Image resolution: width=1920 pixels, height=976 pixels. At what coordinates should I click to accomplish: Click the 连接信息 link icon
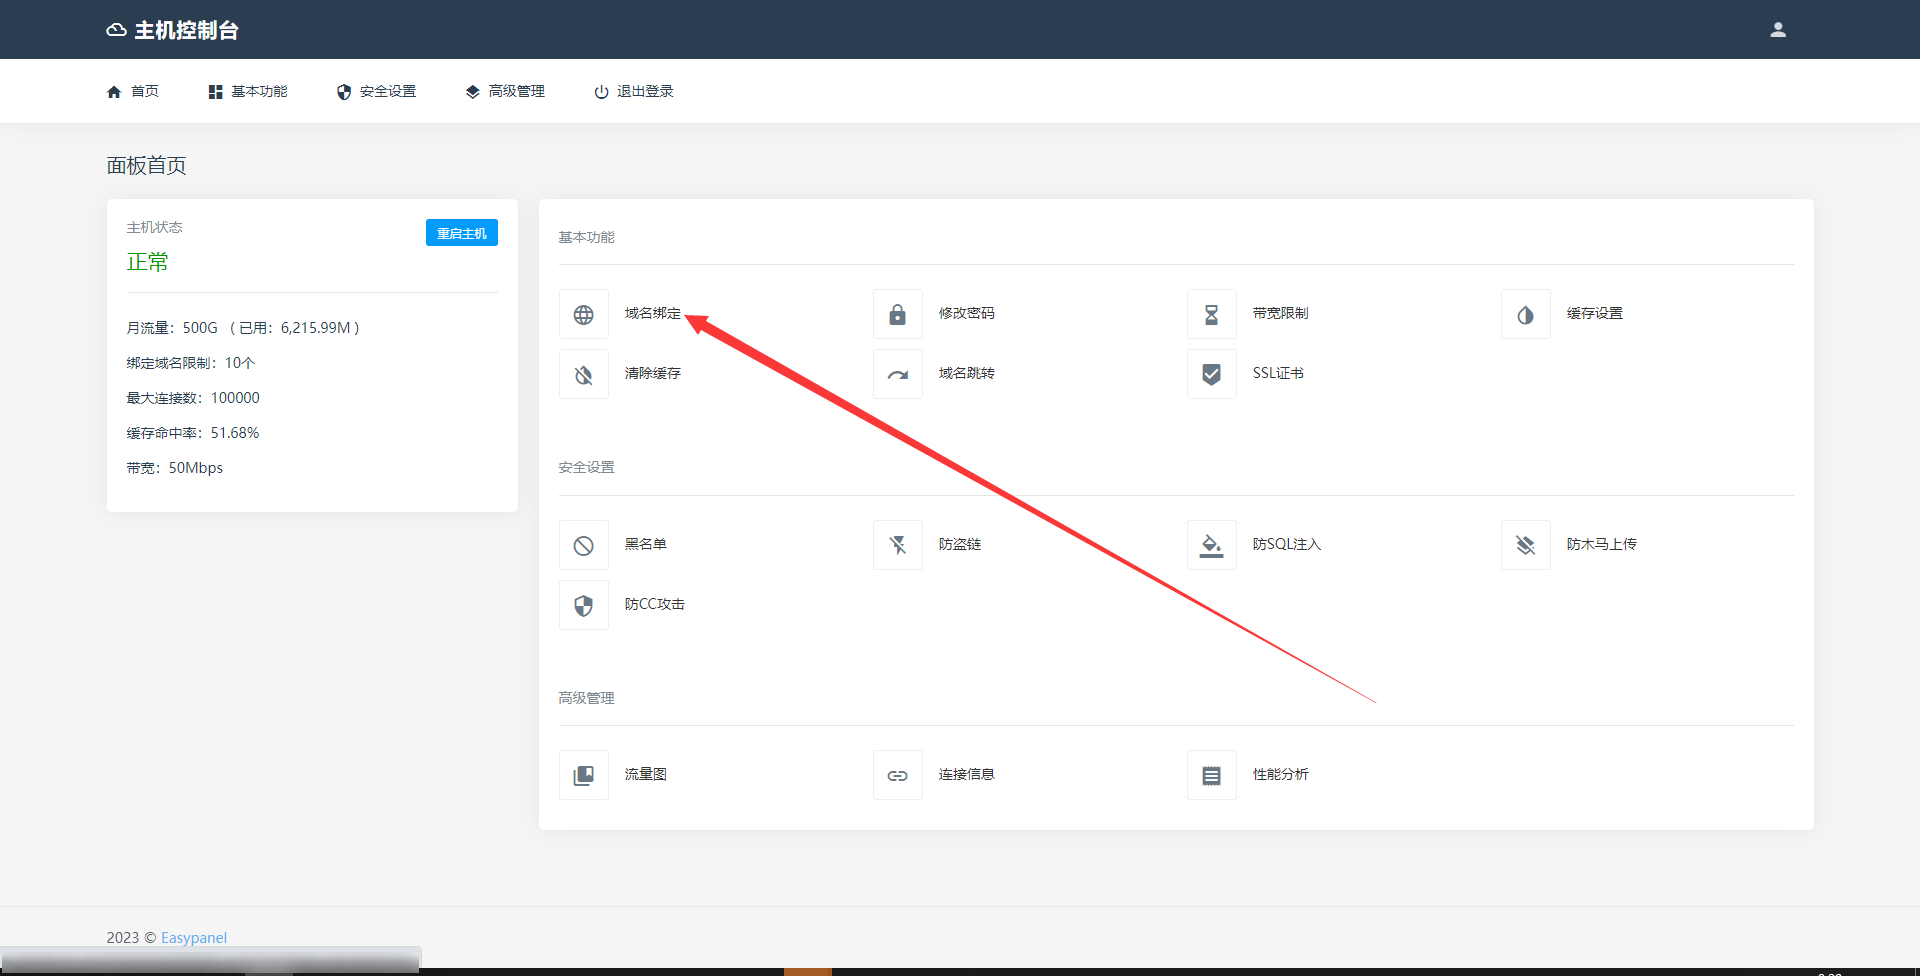click(897, 775)
